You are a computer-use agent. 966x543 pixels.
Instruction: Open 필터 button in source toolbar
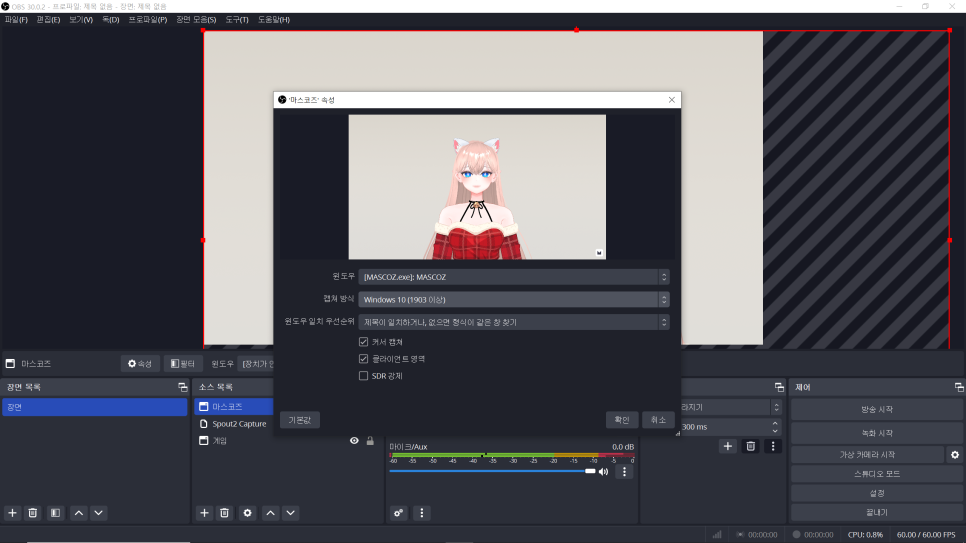click(x=183, y=364)
